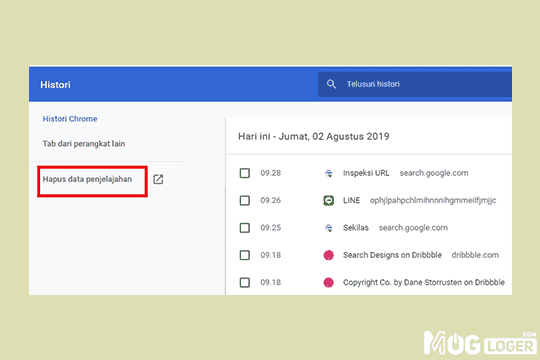Image resolution: width=540 pixels, height=360 pixels.
Task: Open Search Designs on Dribbble link
Action: click(x=392, y=255)
